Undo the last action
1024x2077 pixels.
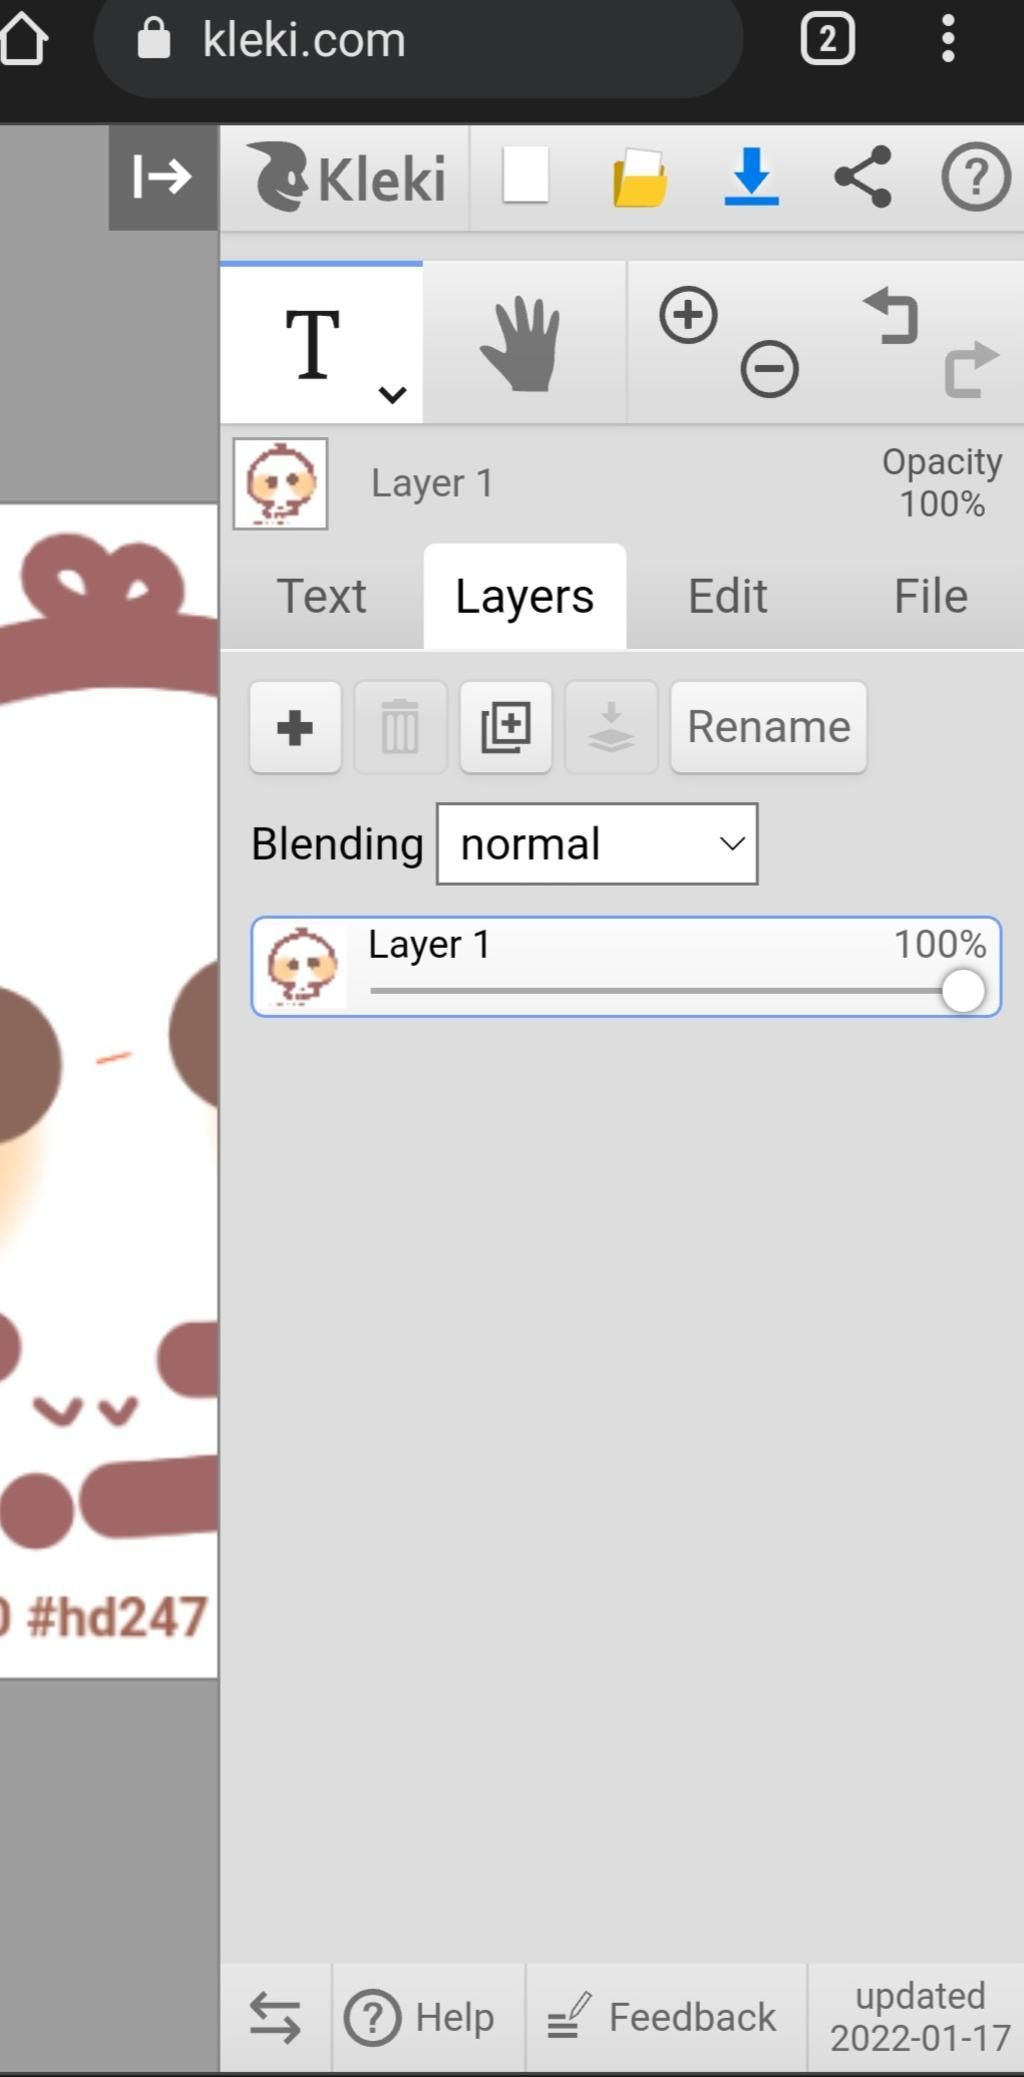tap(890, 316)
